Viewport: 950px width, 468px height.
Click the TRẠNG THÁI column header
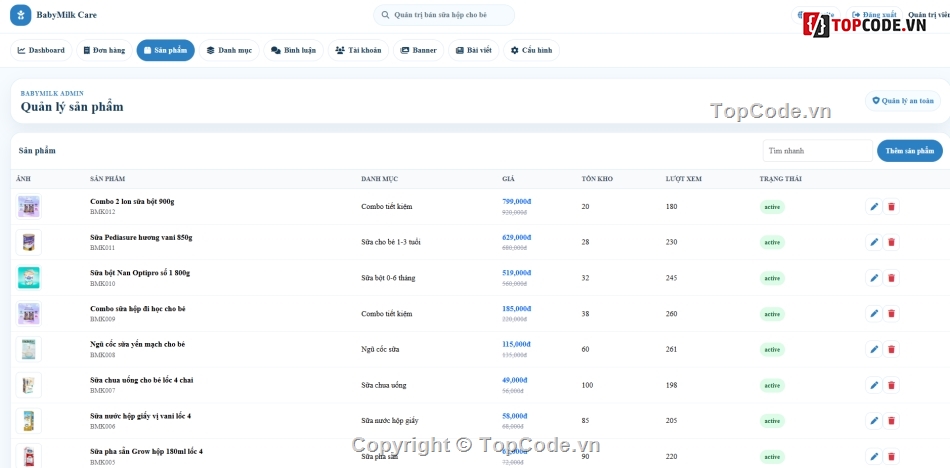click(781, 179)
